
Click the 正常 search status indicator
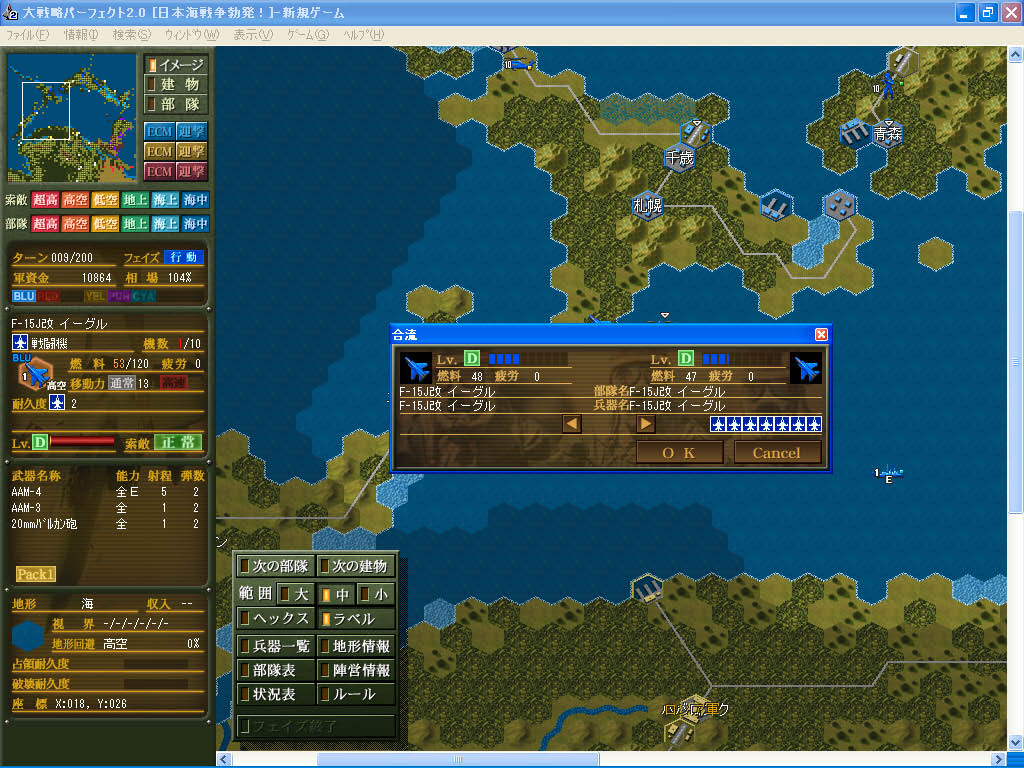[178, 443]
